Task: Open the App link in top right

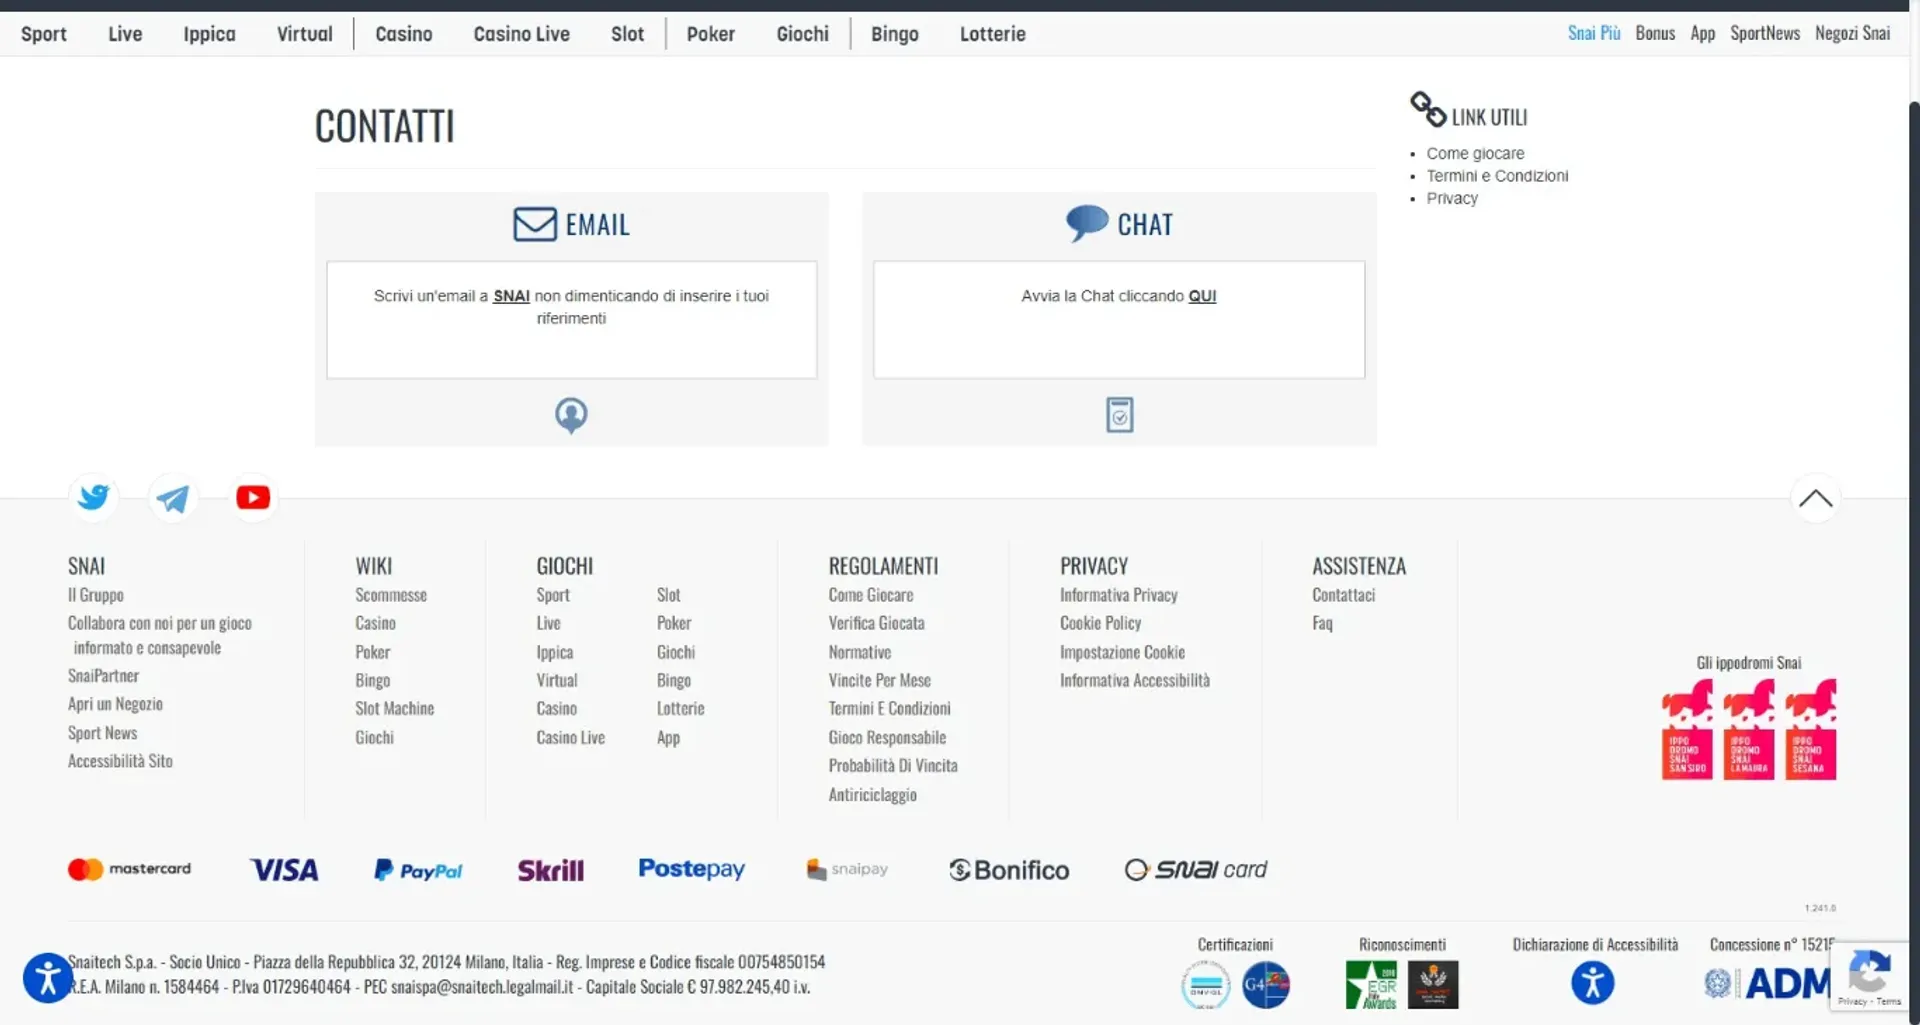Action: coord(1702,33)
